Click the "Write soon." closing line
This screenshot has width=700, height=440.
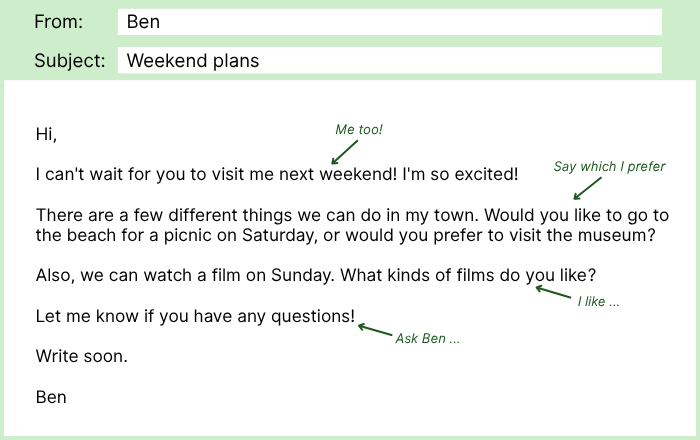click(x=81, y=356)
